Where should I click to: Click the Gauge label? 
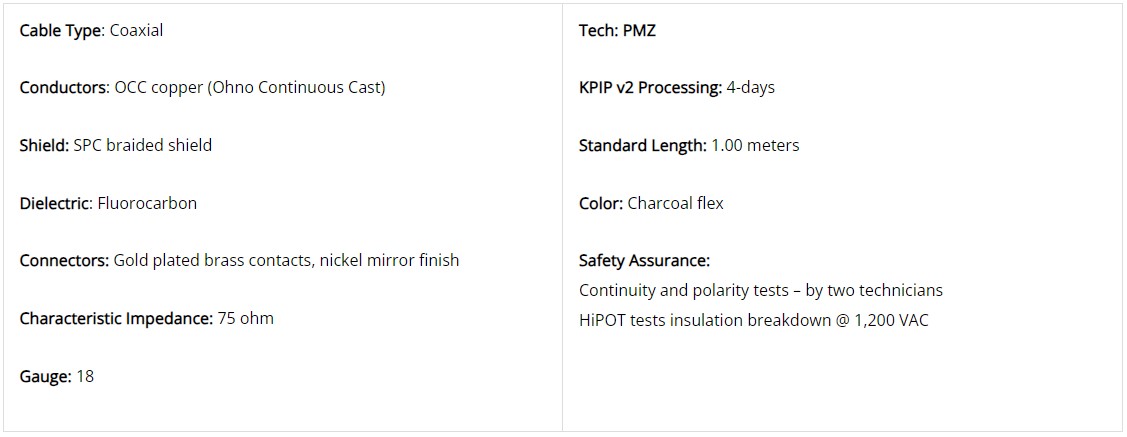(45, 376)
